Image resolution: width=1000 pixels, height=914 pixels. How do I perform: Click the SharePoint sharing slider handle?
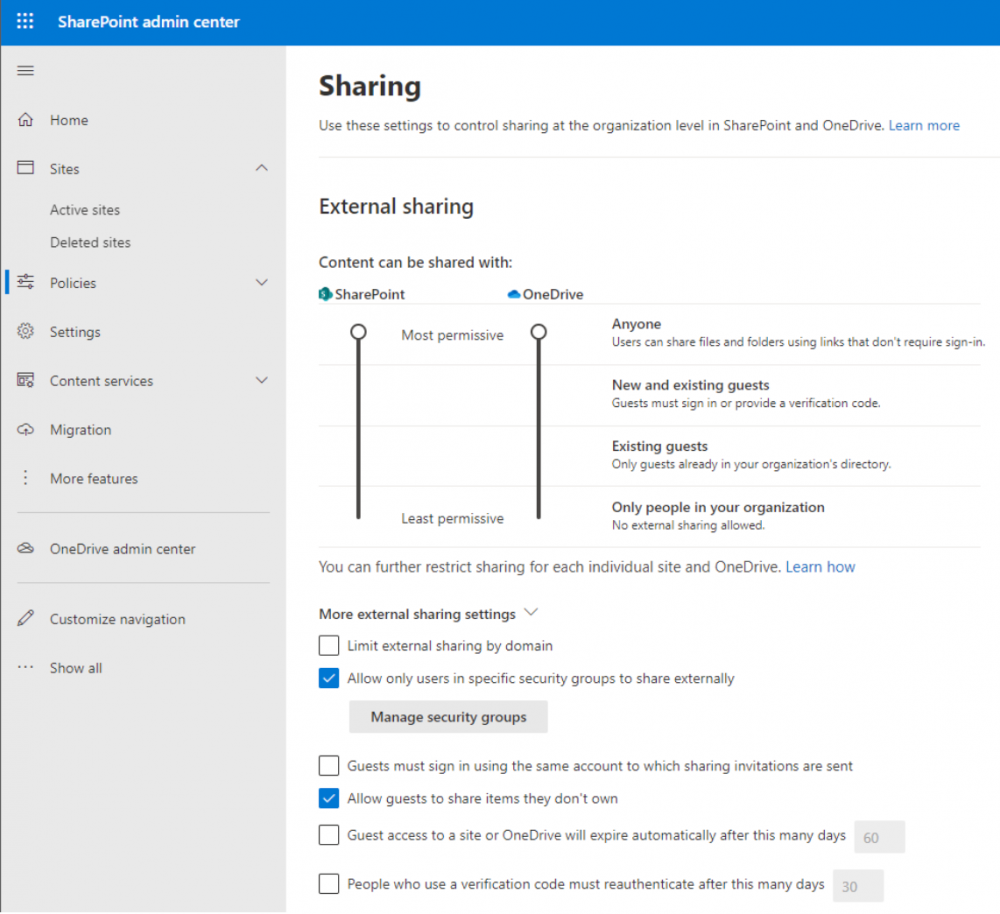click(358, 332)
